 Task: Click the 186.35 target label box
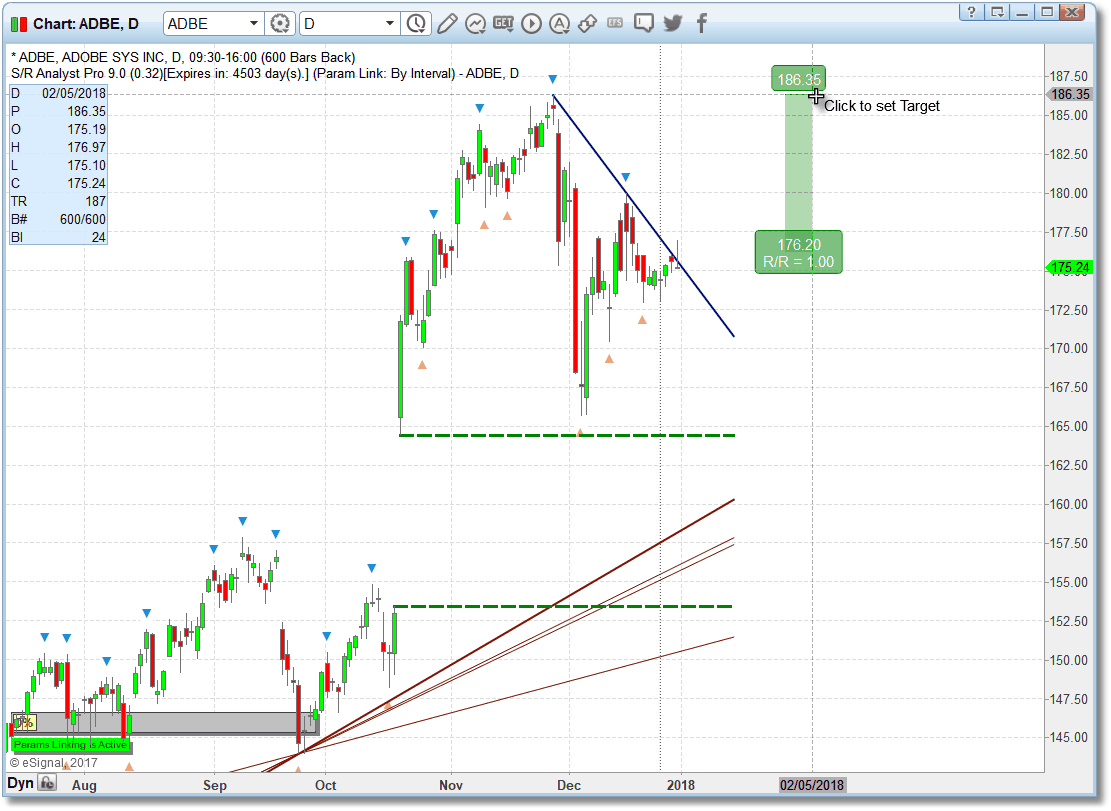click(799, 79)
